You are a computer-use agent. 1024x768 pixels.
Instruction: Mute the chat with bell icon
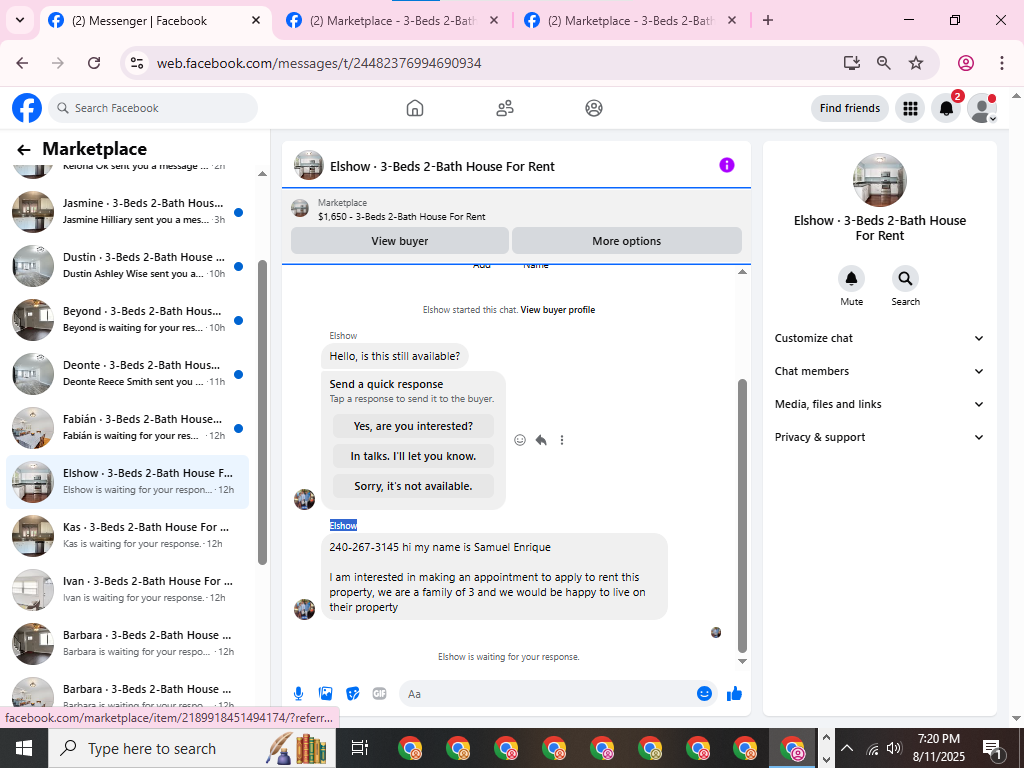click(x=851, y=279)
